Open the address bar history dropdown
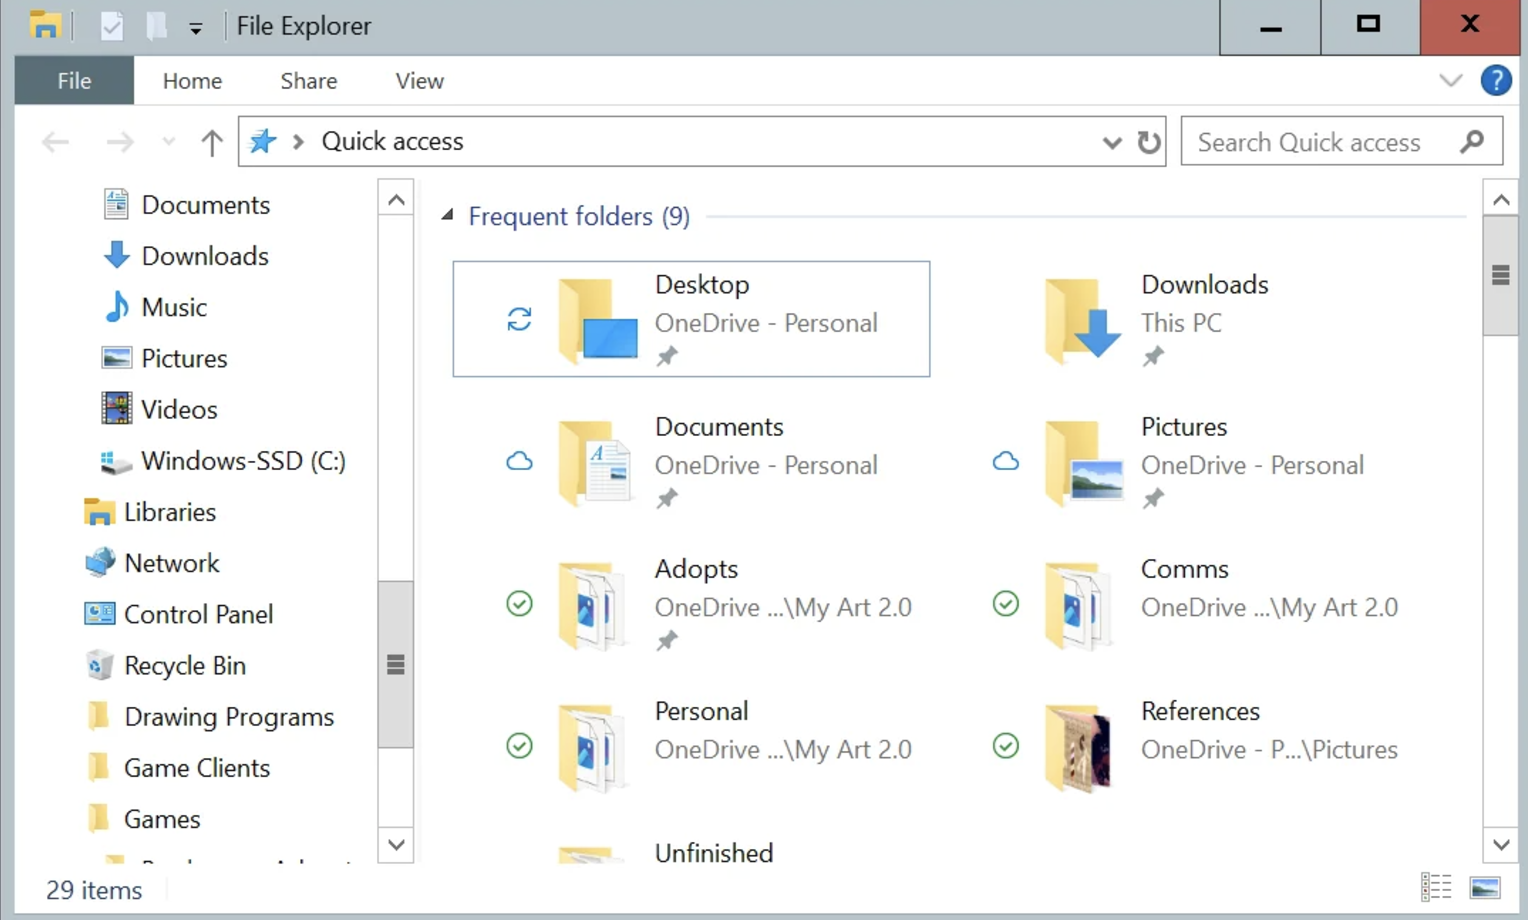 1112,142
